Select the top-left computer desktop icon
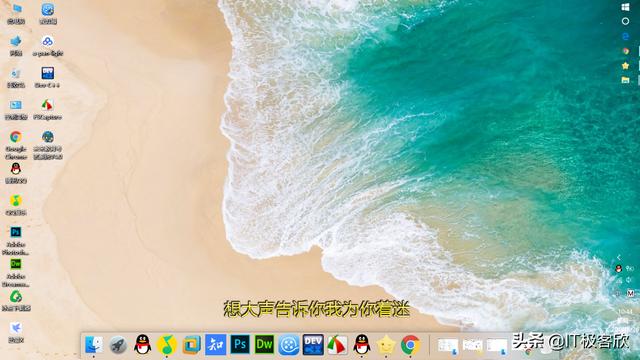Screen dimensions: 640x360 click(x=16, y=13)
